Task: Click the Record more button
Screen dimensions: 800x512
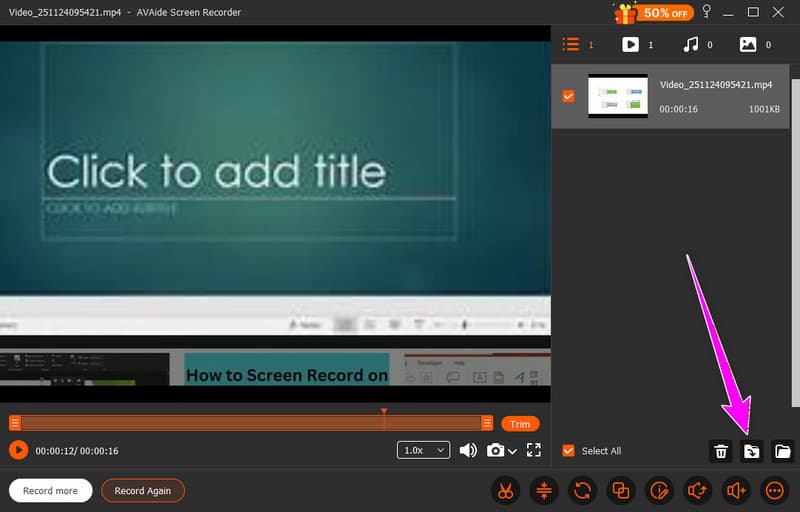Action: pos(51,491)
